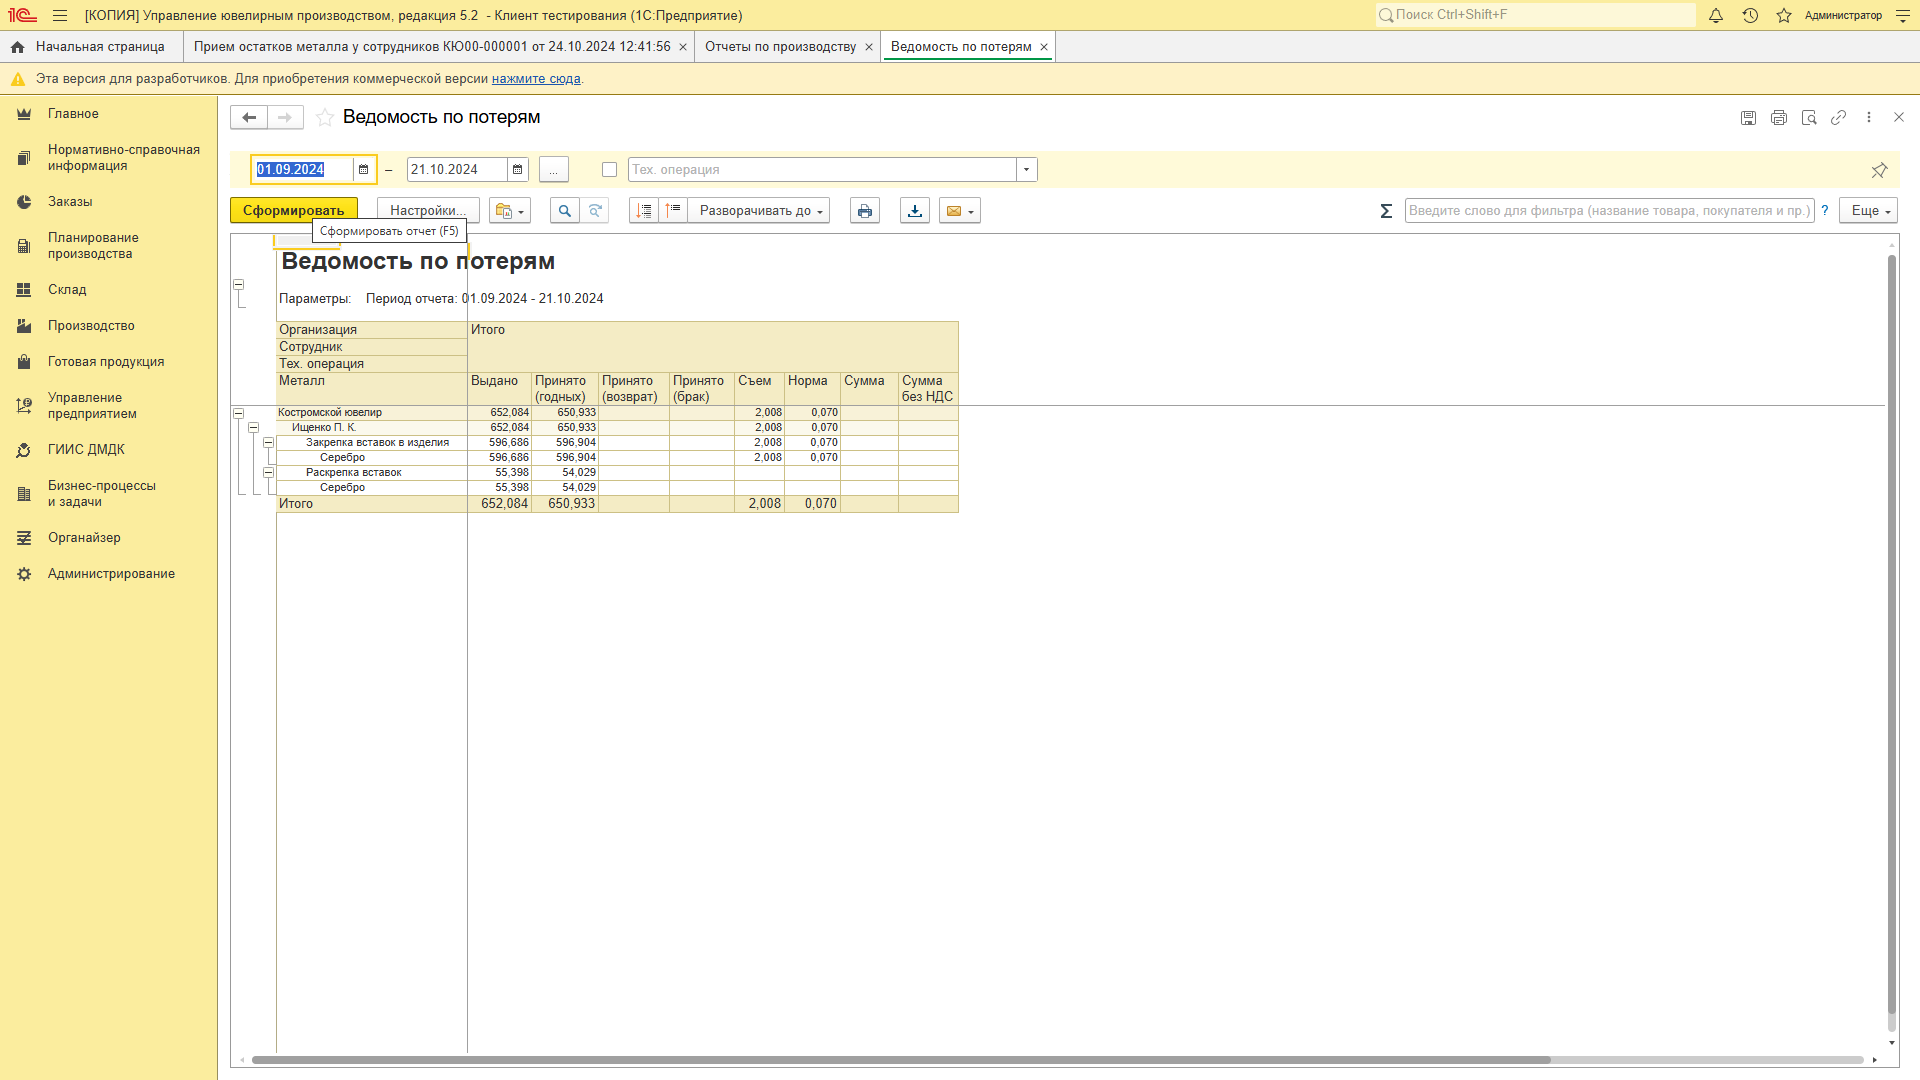Open Администратор user name
1920x1080 pixels.
1843,16
